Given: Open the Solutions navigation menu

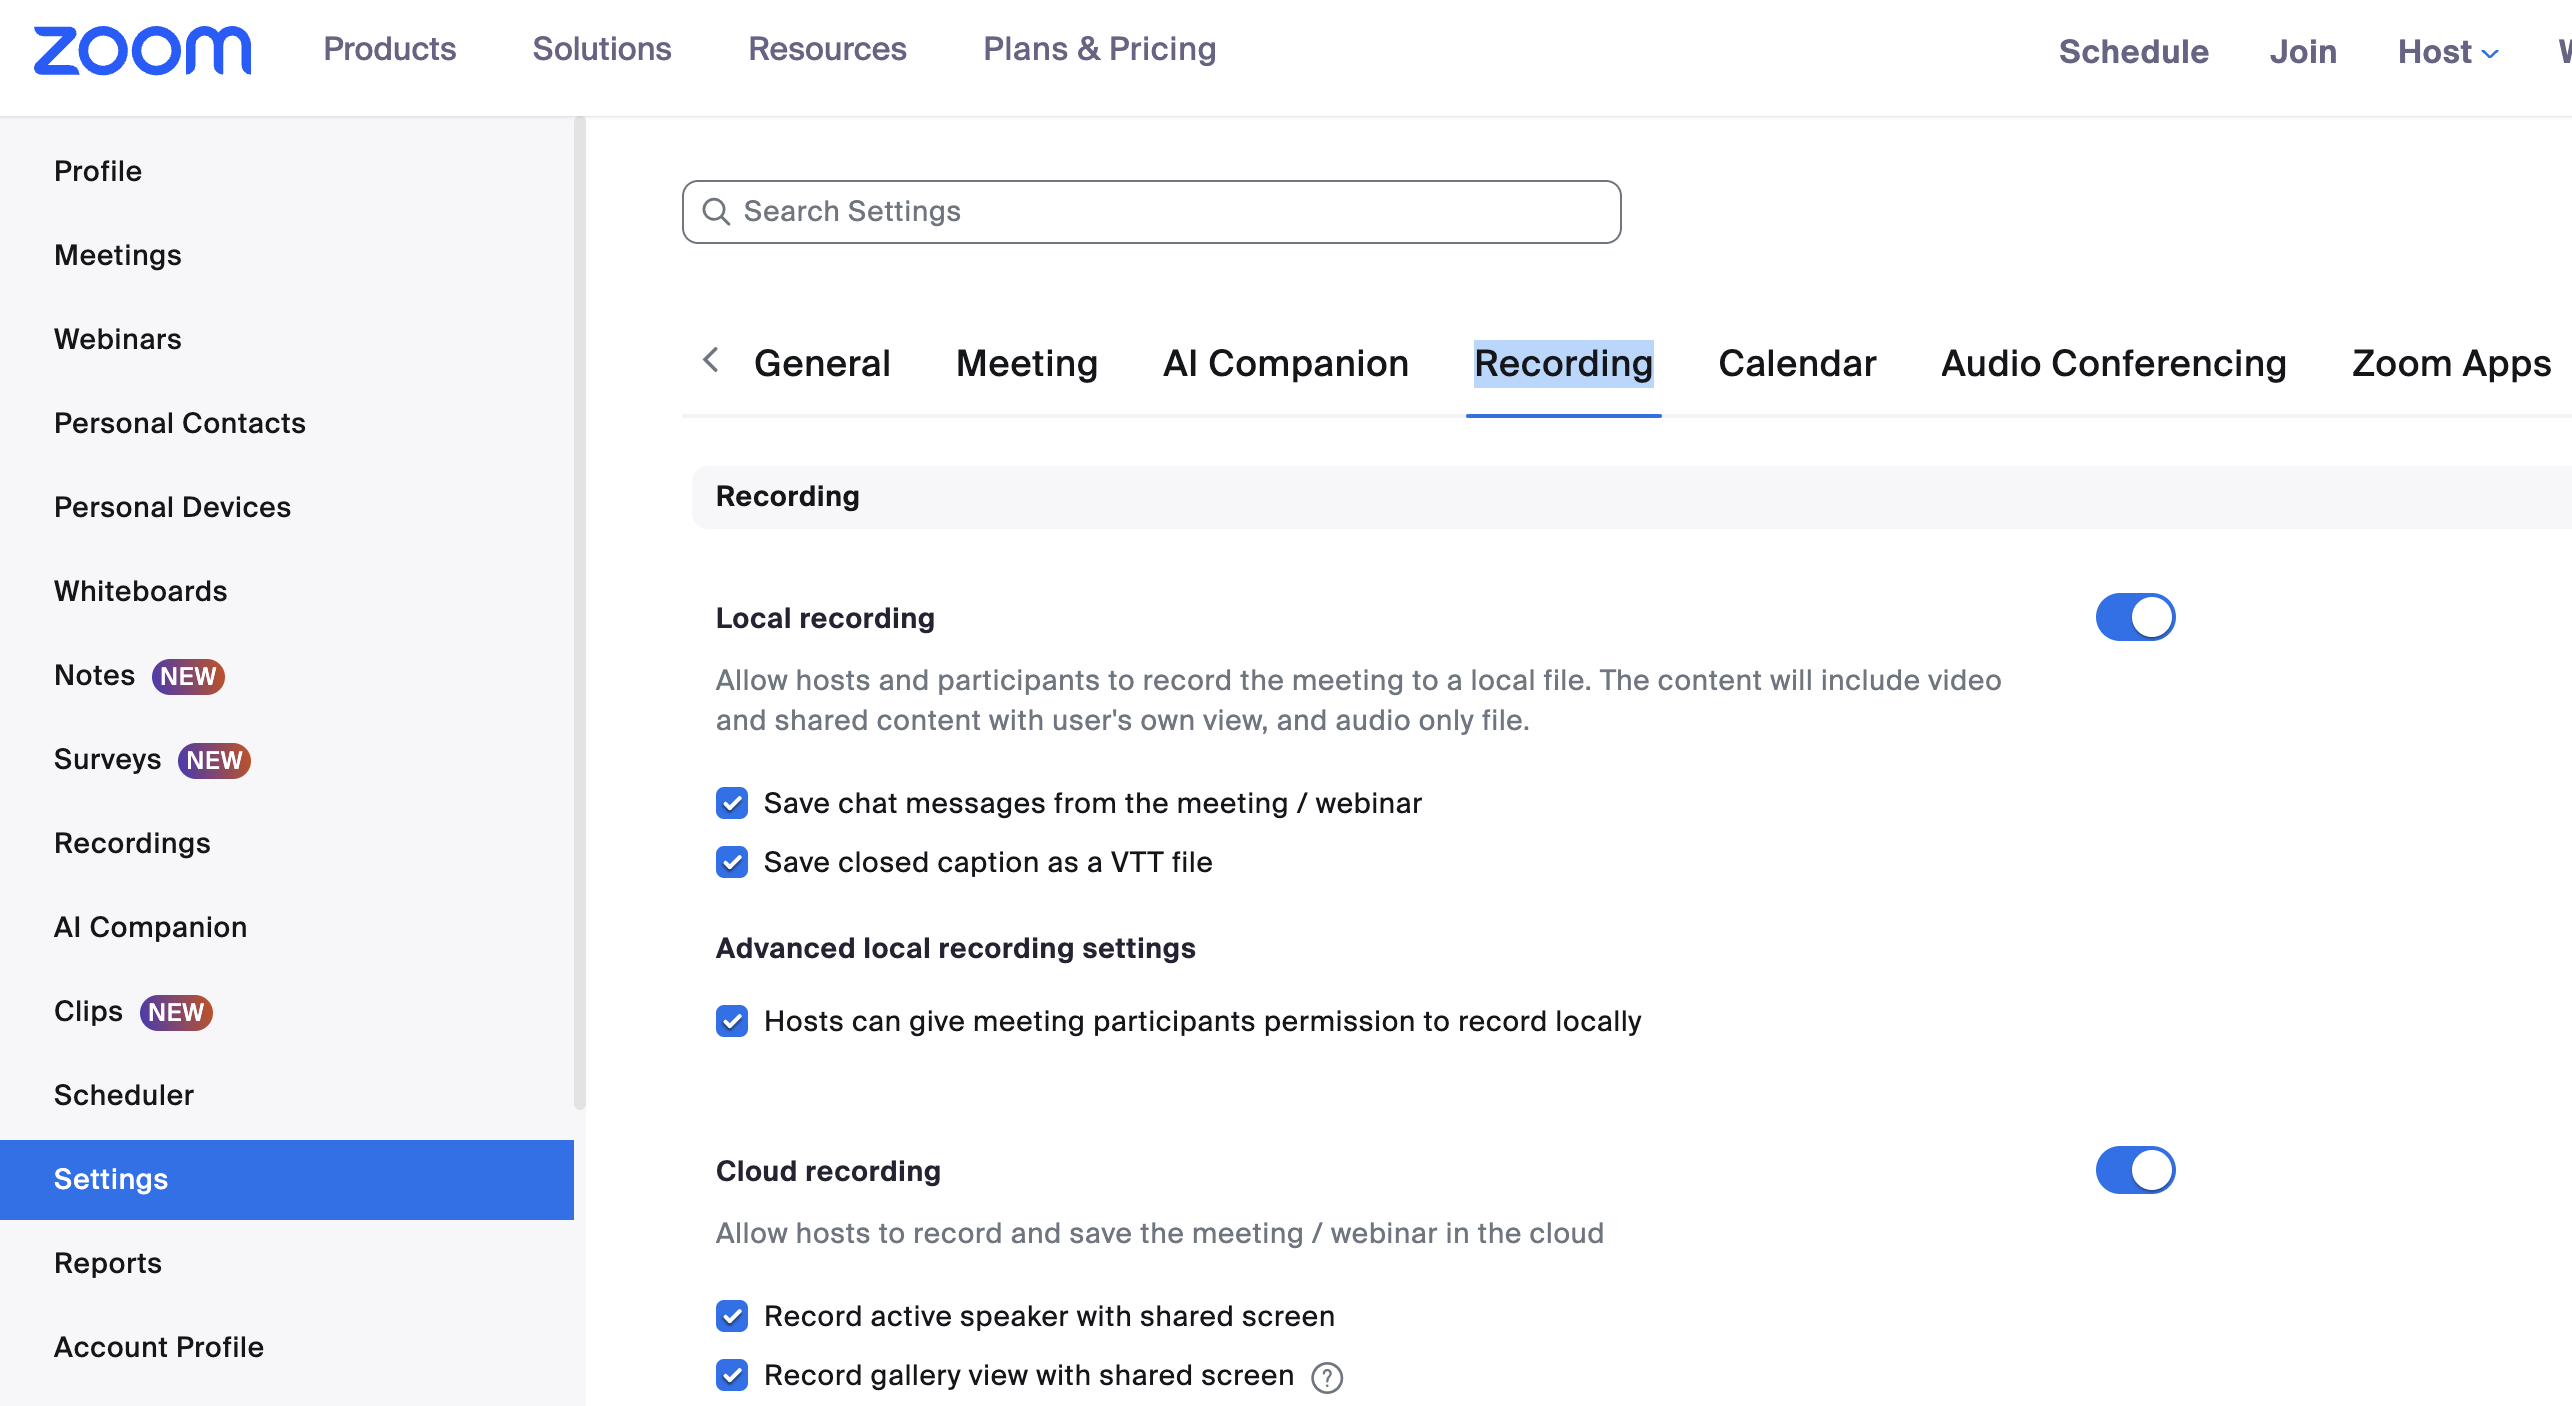Looking at the screenshot, I should [601, 49].
